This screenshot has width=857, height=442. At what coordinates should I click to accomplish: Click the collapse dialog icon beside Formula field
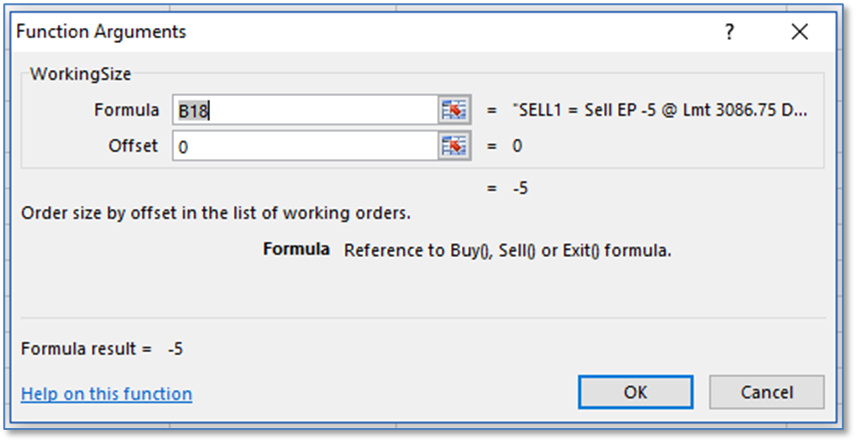tap(453, 110)
